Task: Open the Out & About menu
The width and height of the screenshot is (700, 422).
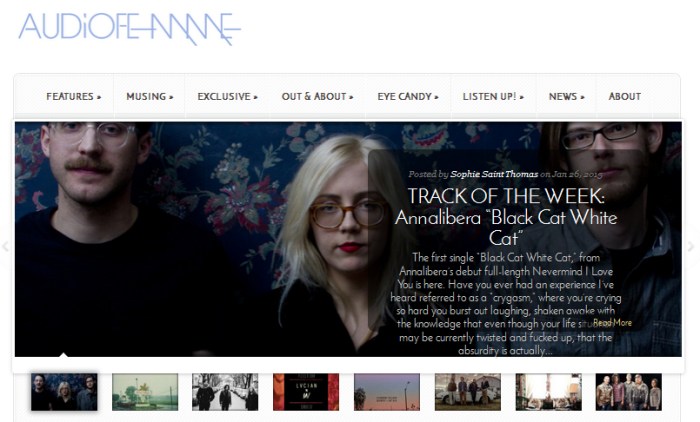Action: pos(317,96)
